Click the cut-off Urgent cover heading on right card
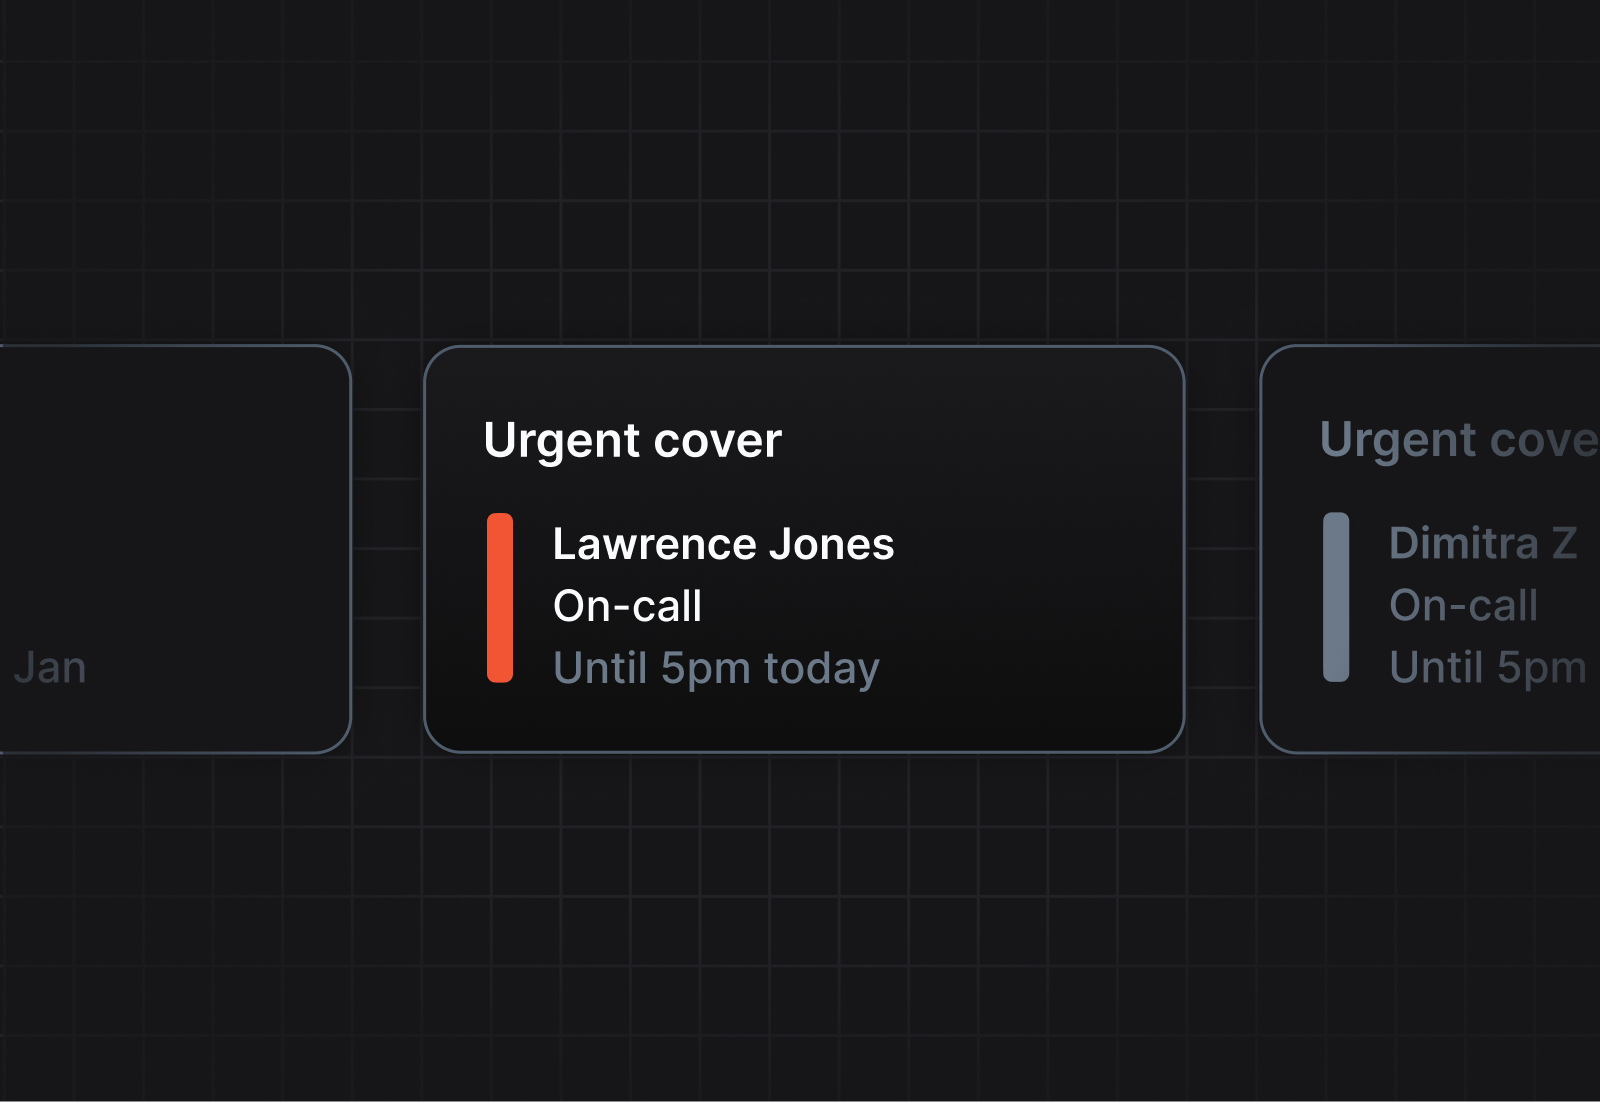The width and height of the screenshot is (1600, 1102). [x=1459, y=440]
